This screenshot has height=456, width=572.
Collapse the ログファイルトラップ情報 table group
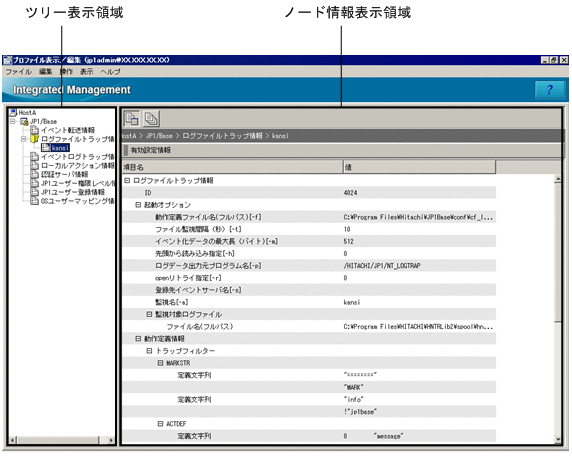click(127, 180)
